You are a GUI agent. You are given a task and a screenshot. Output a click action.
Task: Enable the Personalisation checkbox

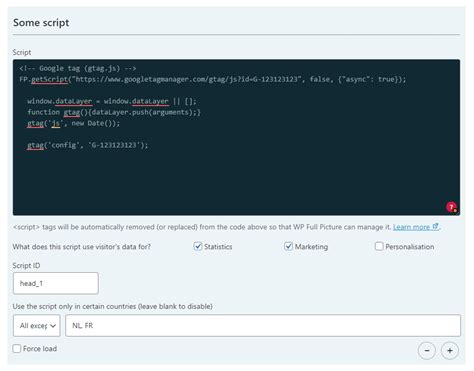379,246
